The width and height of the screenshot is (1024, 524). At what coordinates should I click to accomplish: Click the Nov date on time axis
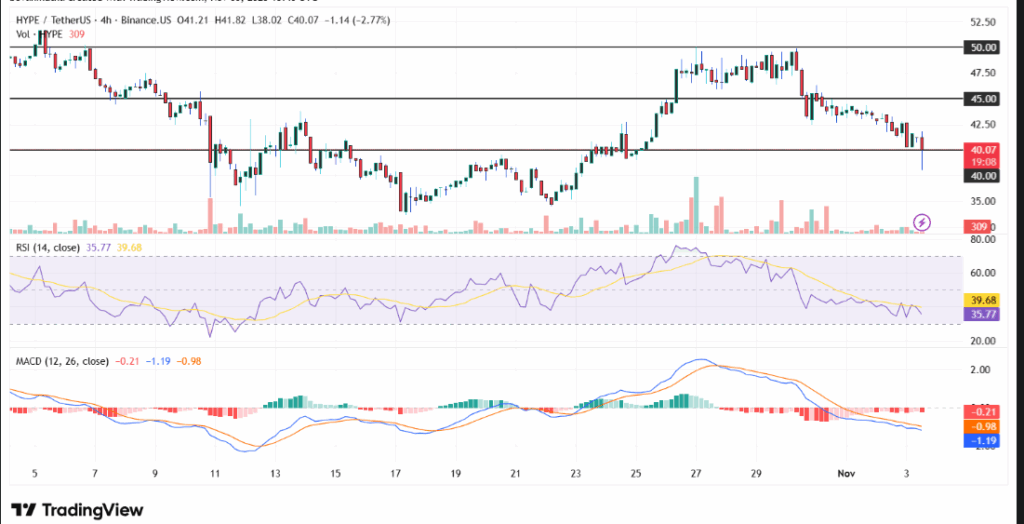847,473
